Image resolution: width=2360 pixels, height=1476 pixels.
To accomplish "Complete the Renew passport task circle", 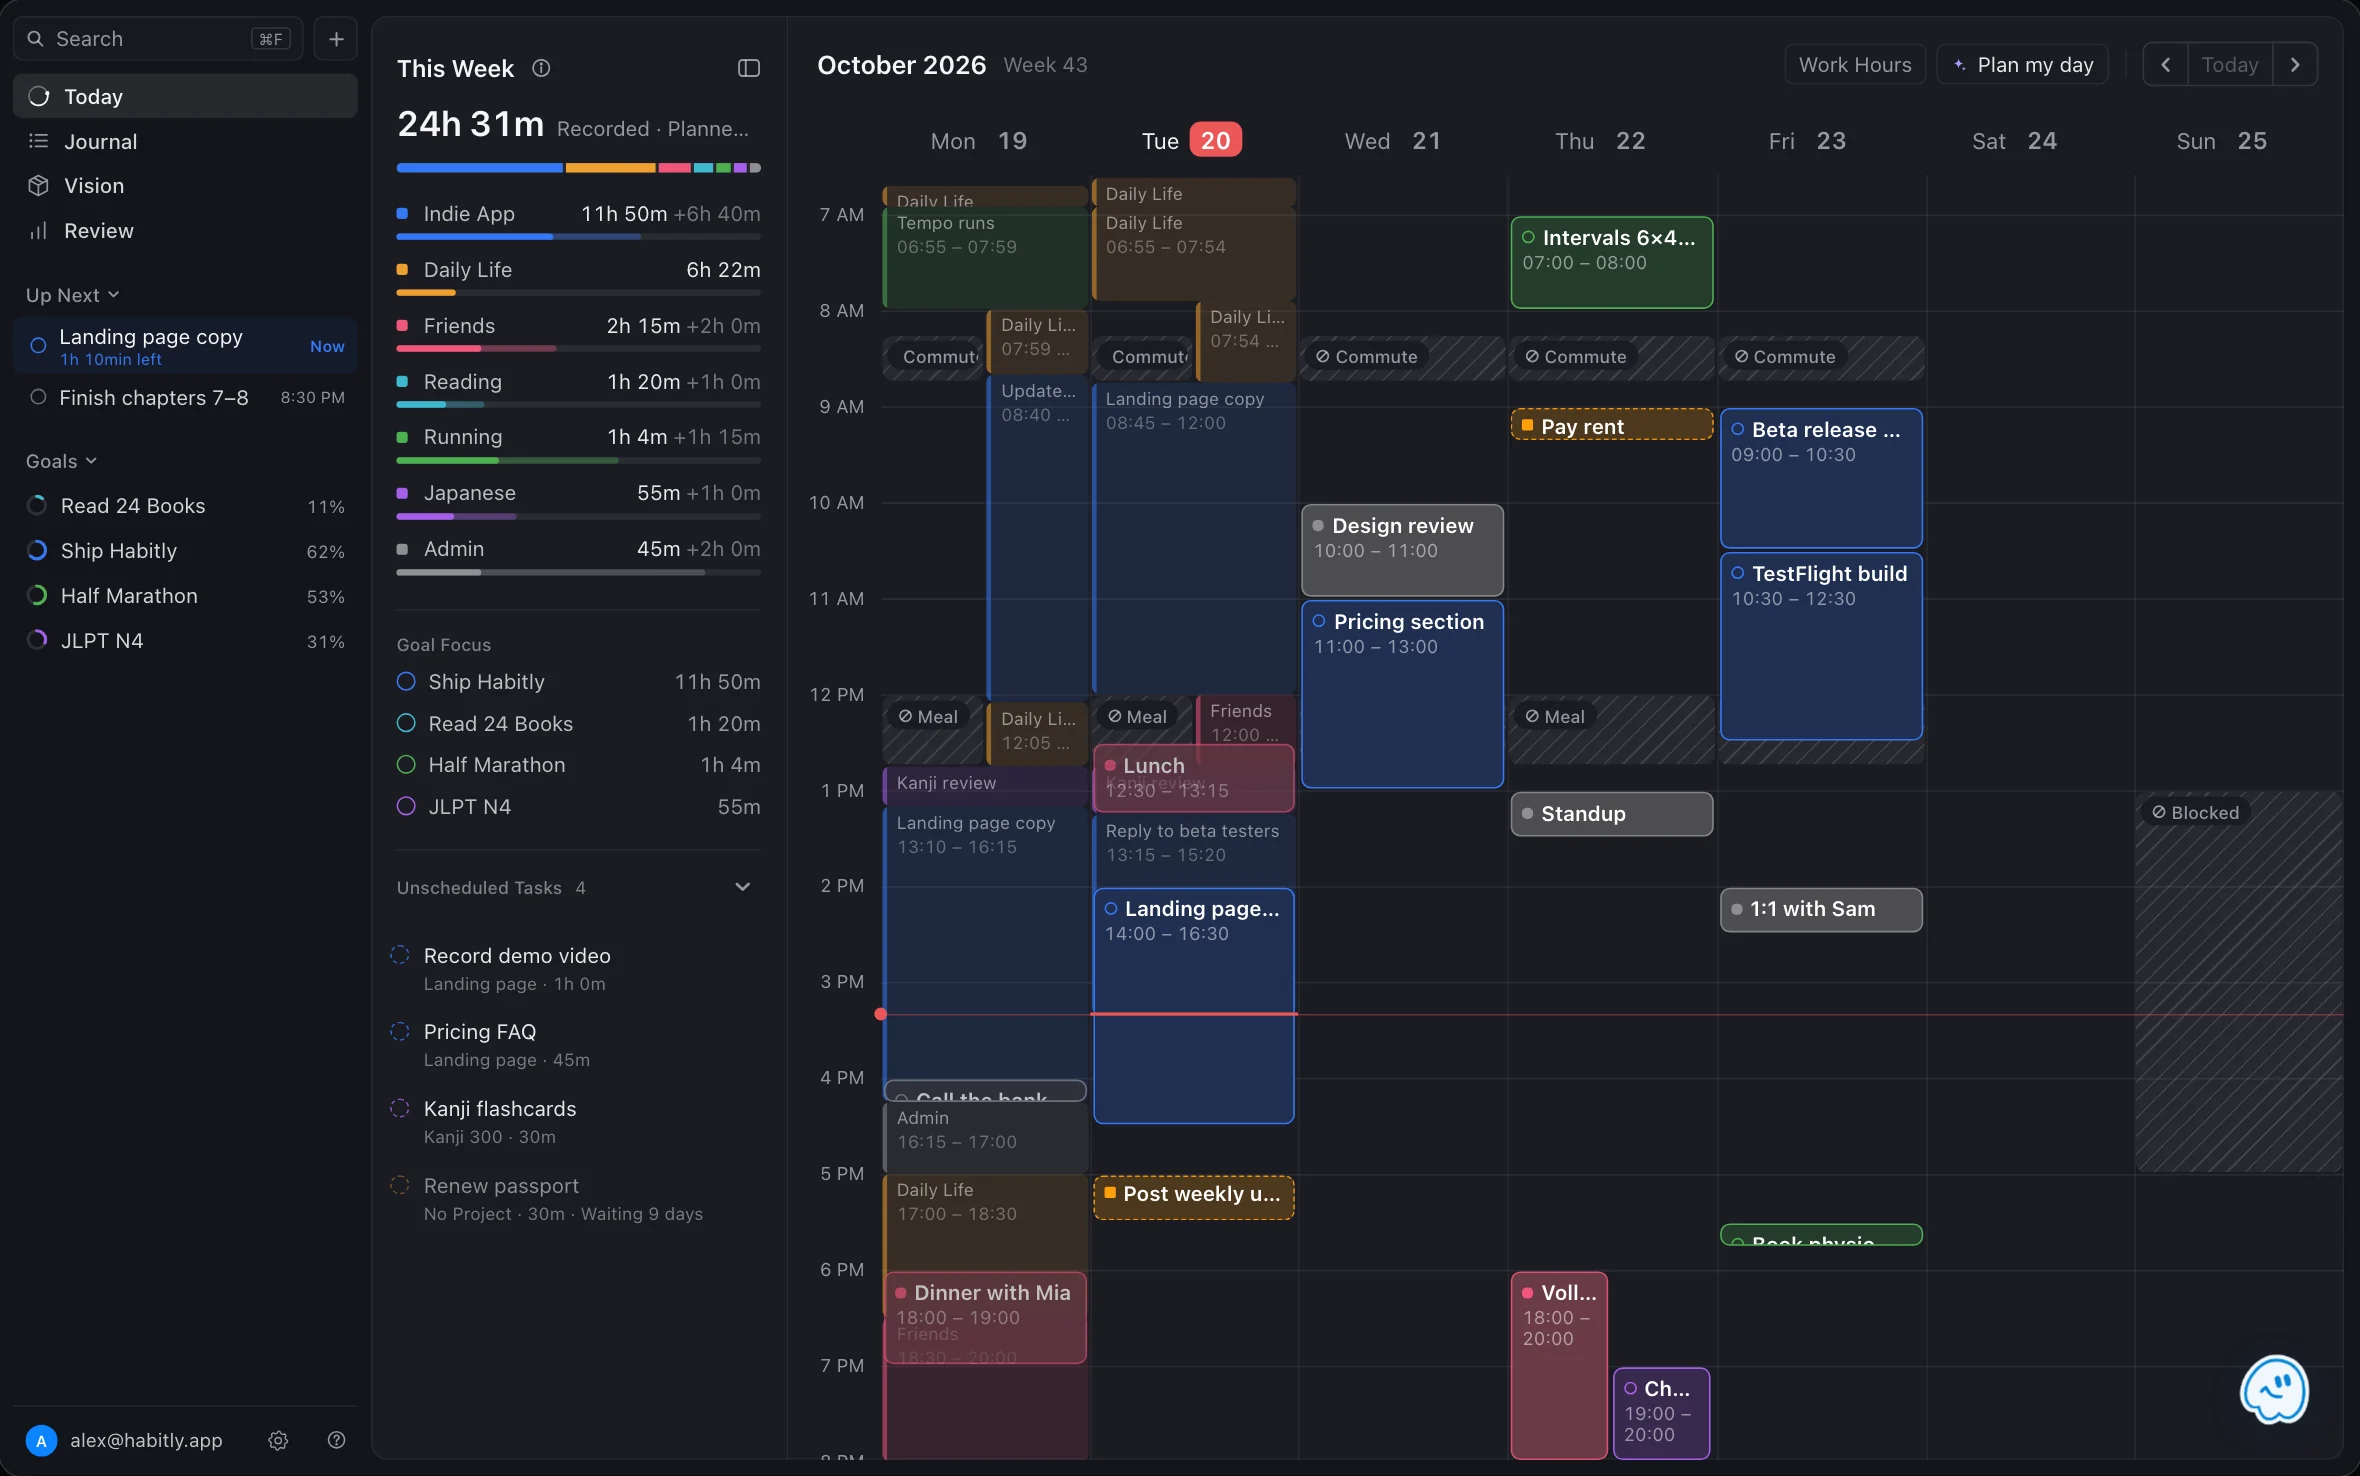I will click(400, 1185).
